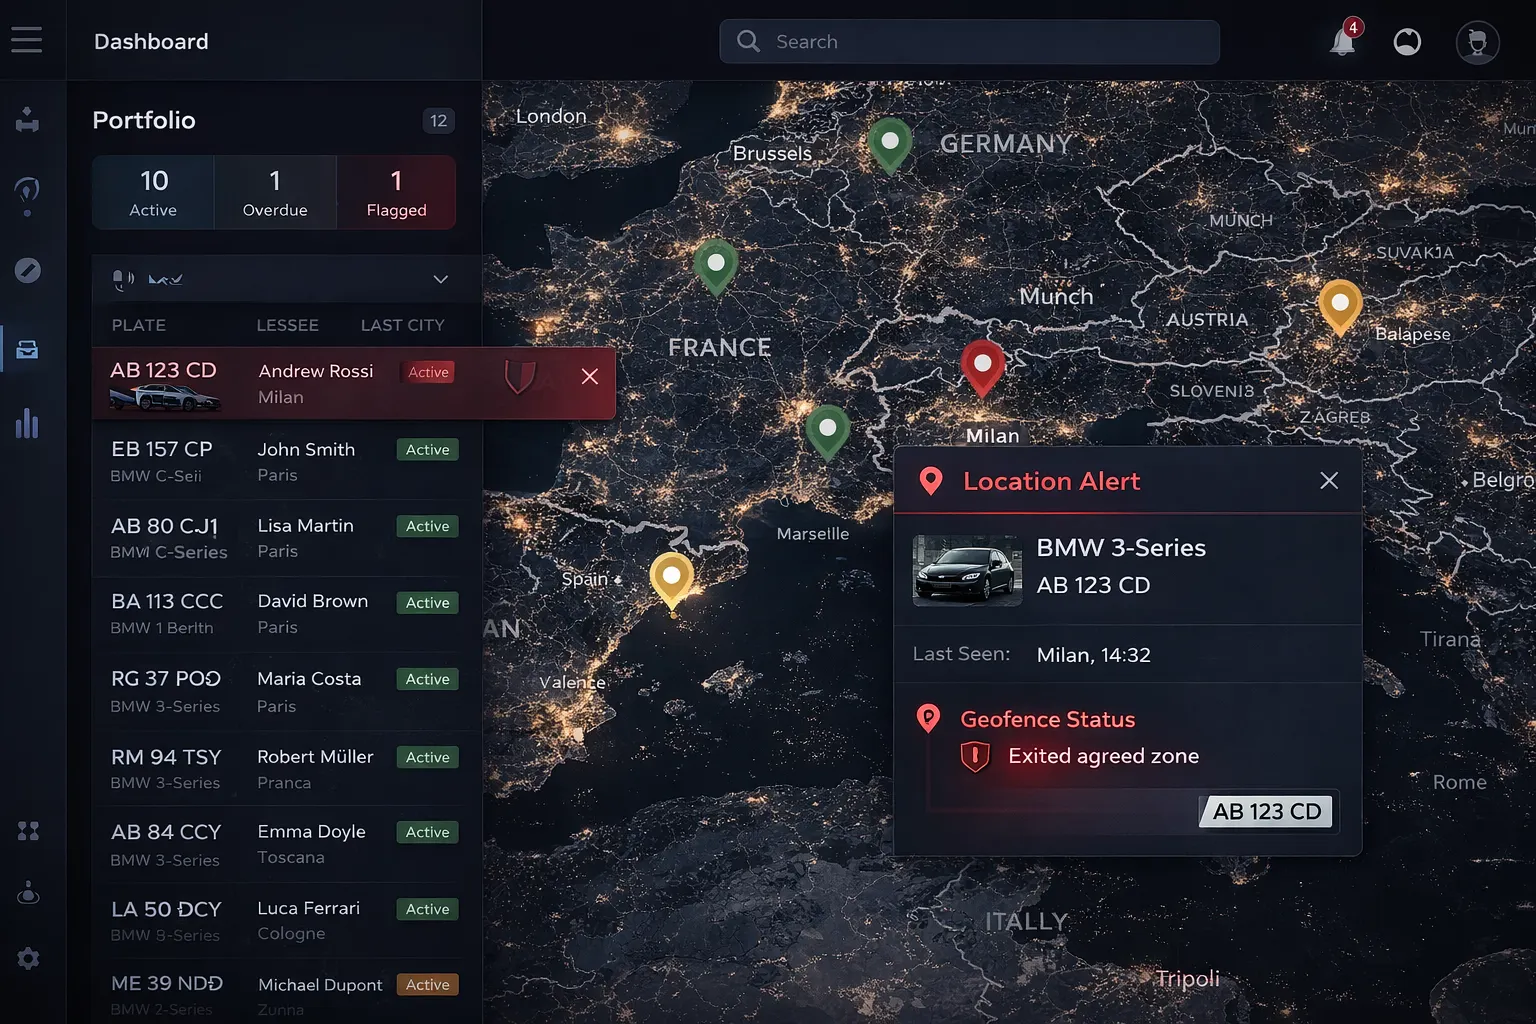Viewport: 1536px width, 1024px height.
Task: Open notifications bell with badge
Action: [1342, 42]
